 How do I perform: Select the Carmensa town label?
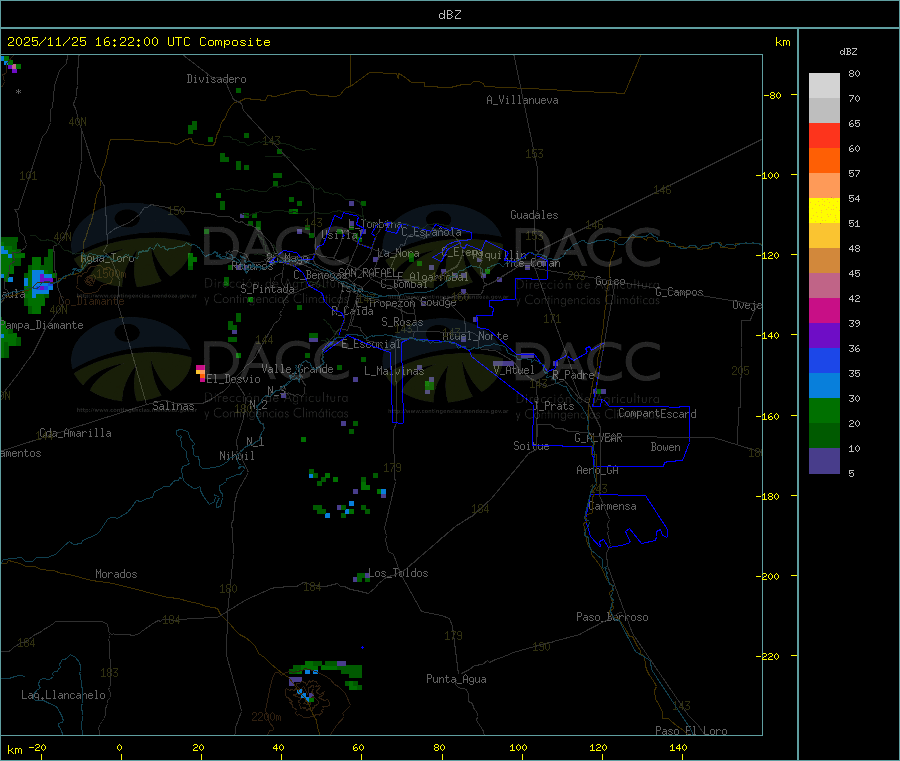click(x=612, y=506)
